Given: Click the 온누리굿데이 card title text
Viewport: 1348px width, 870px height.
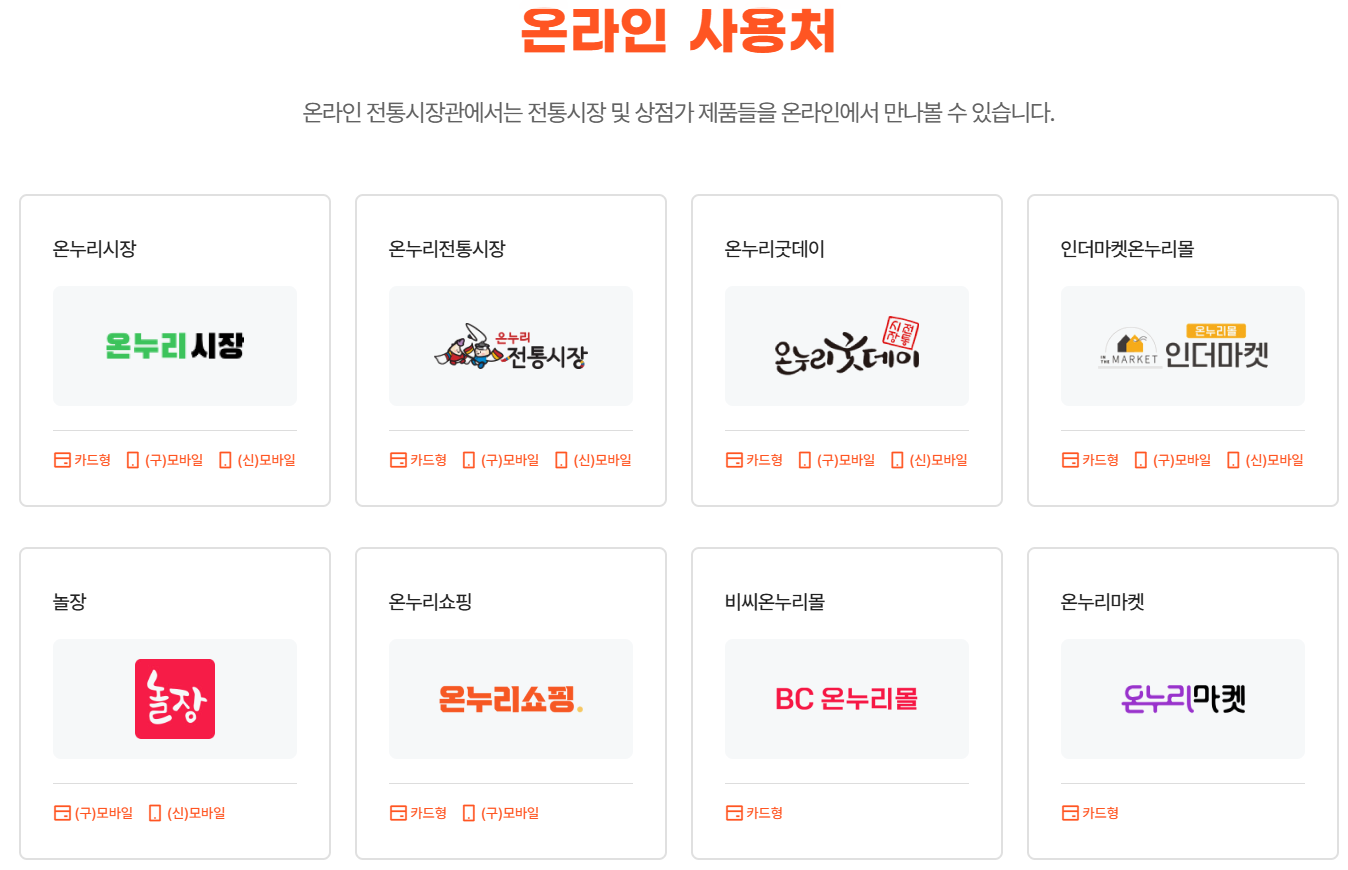Looking at the screenshot, I should [x=775, y=249].
